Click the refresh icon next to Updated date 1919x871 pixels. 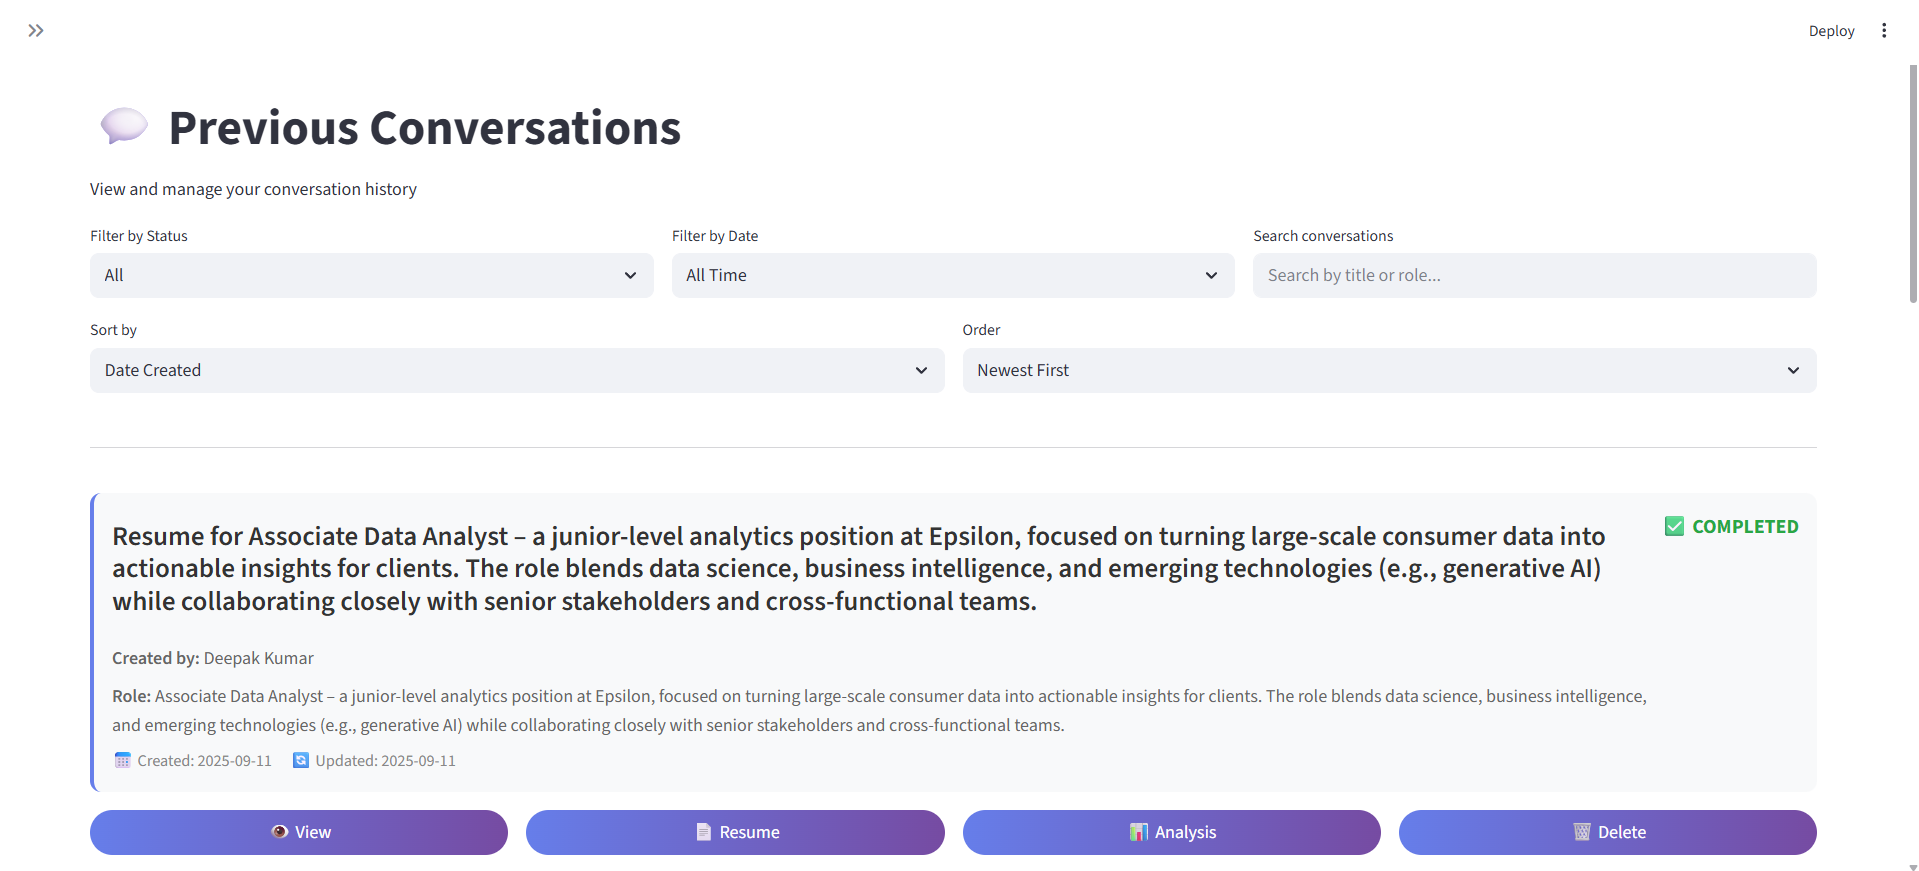[301, 761]
